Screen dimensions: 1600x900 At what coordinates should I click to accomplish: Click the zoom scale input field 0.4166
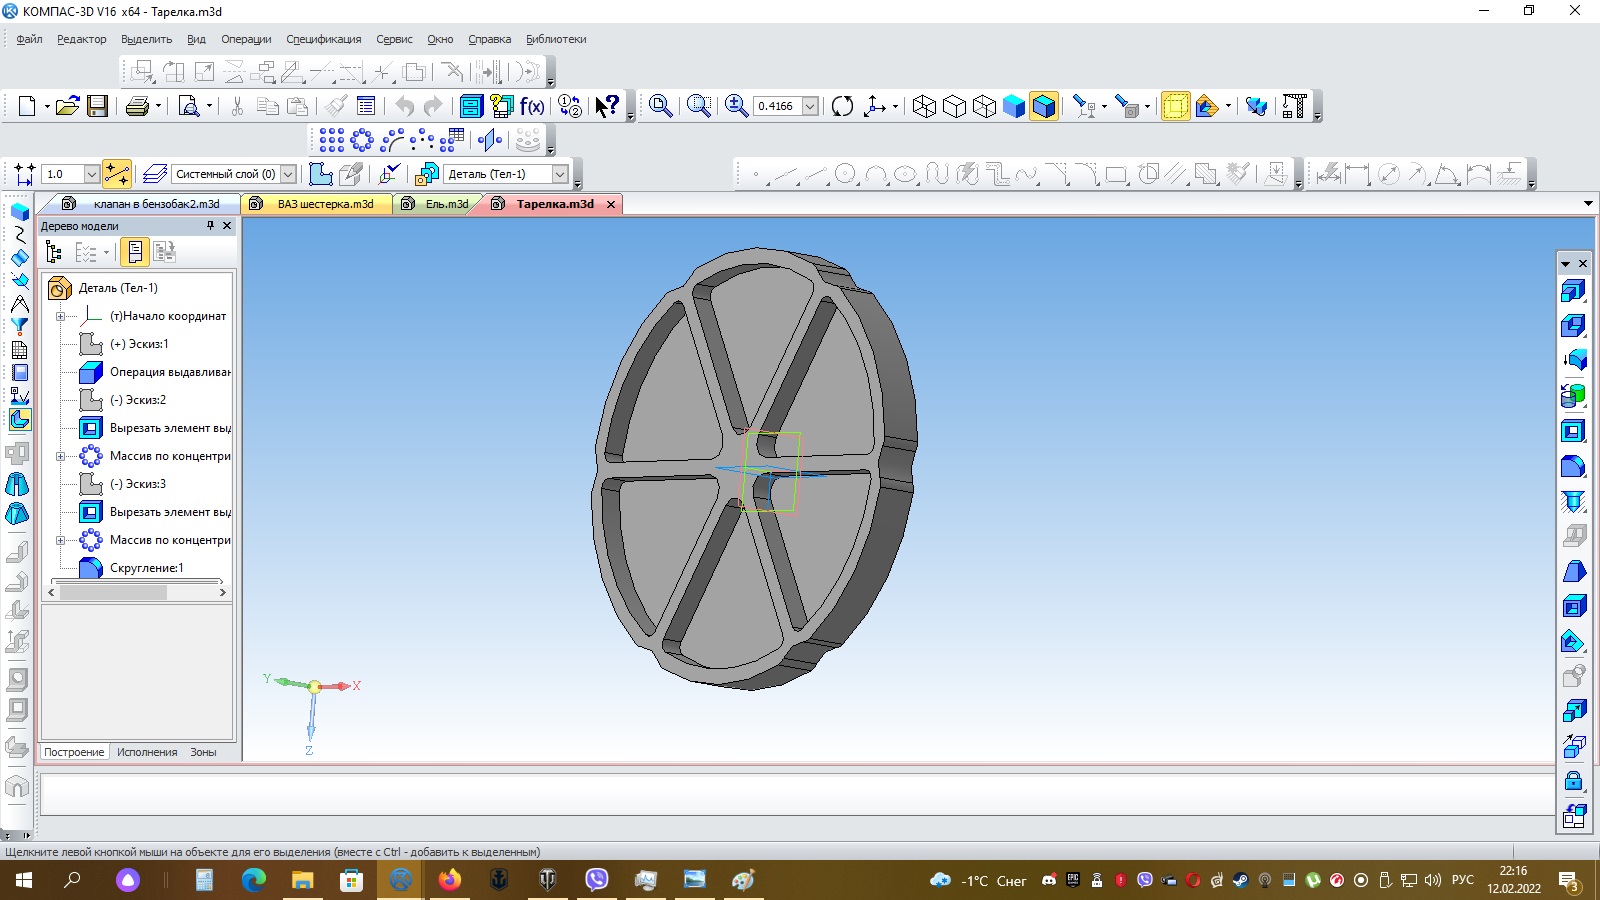(778, 106)
